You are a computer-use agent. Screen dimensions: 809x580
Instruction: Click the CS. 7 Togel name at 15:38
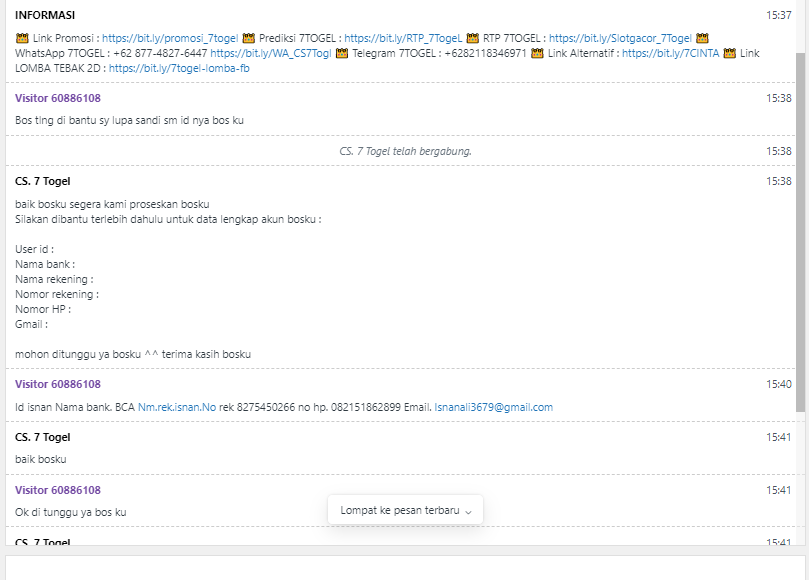point(43,181)
